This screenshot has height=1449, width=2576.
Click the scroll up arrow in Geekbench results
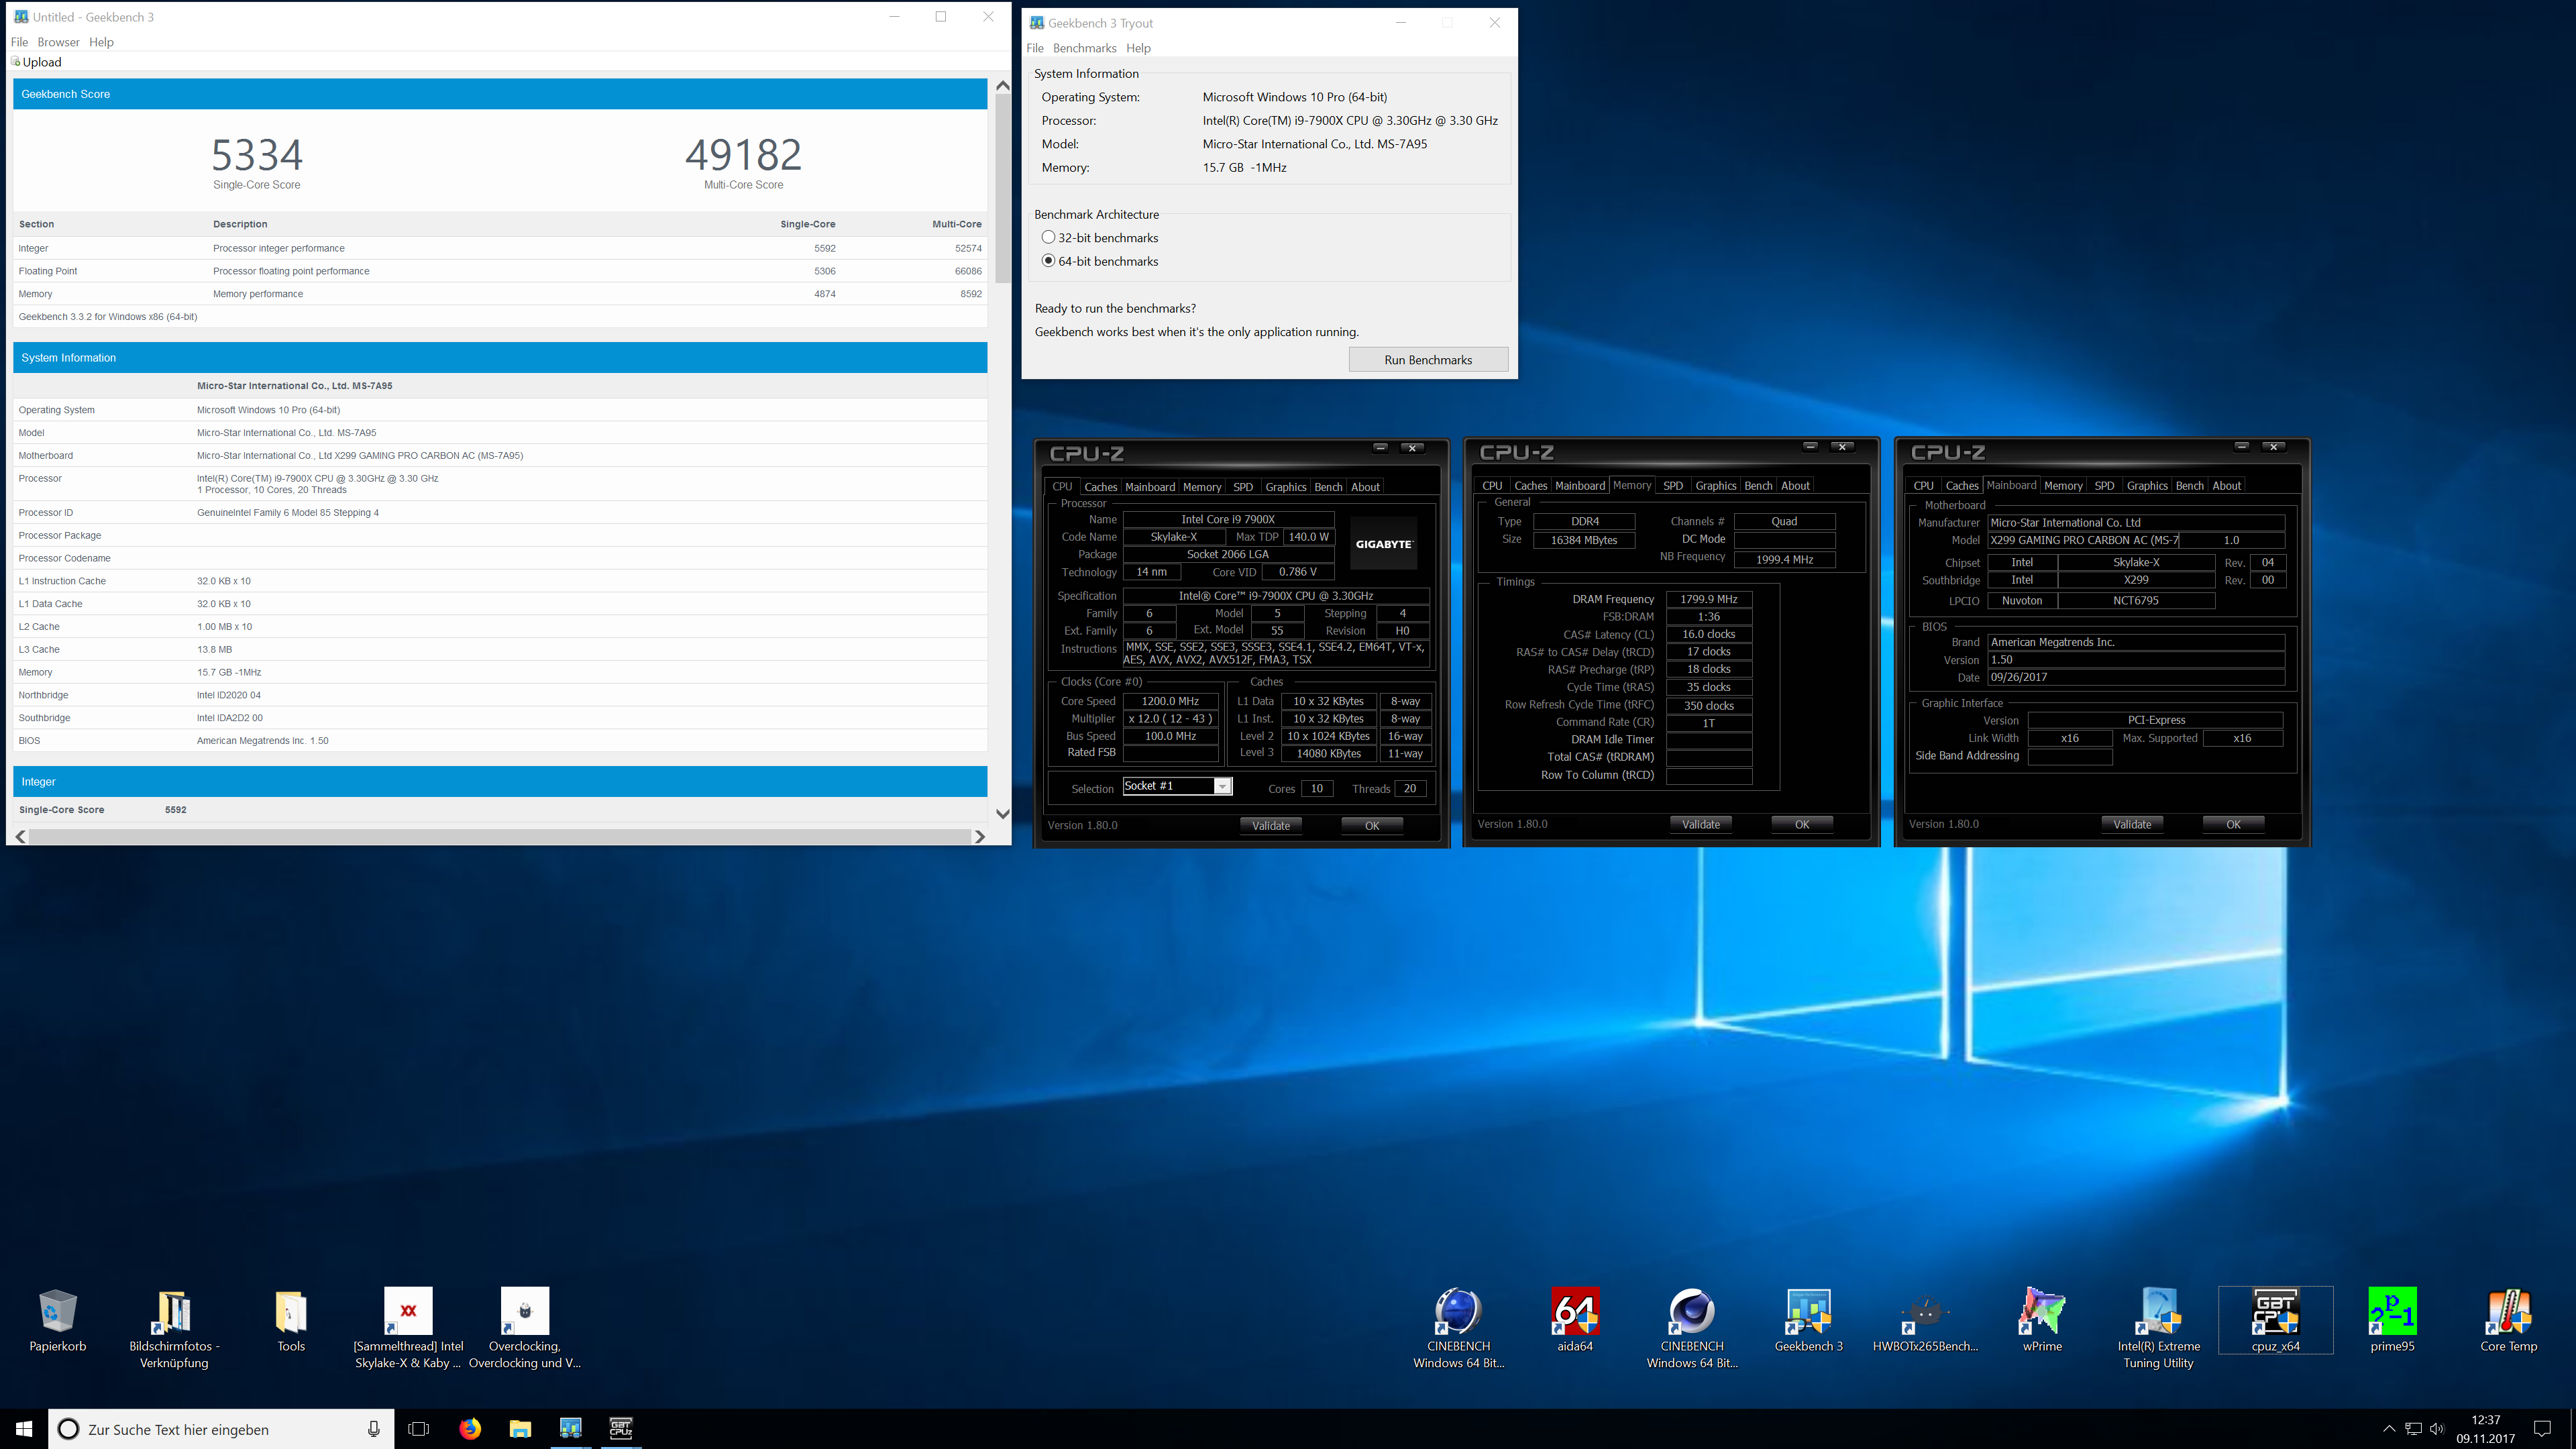(x=1003, y=86)
